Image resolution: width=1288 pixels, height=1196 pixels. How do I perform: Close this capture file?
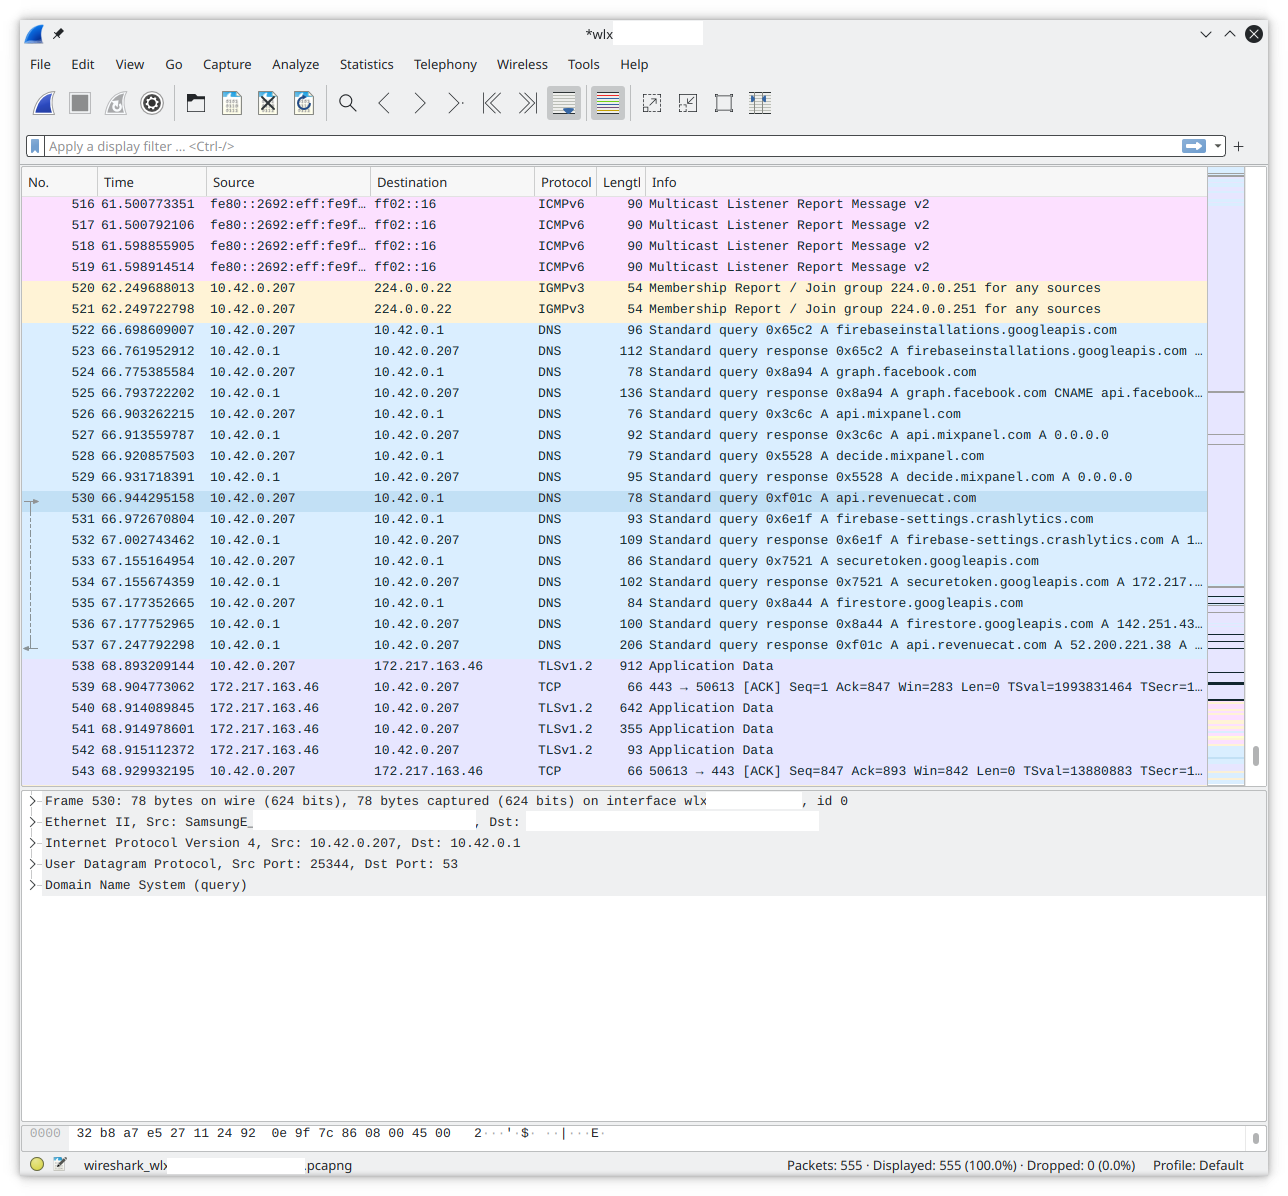tap(268, 103)
